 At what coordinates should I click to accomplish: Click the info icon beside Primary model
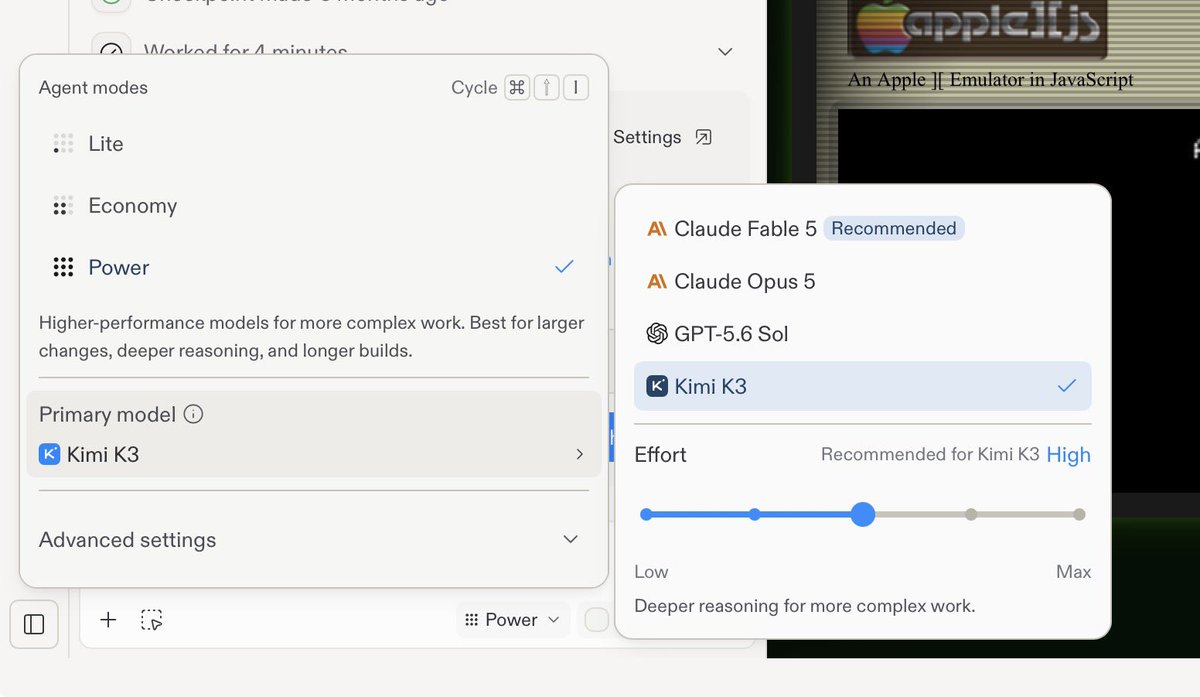[x=194, y=414]
